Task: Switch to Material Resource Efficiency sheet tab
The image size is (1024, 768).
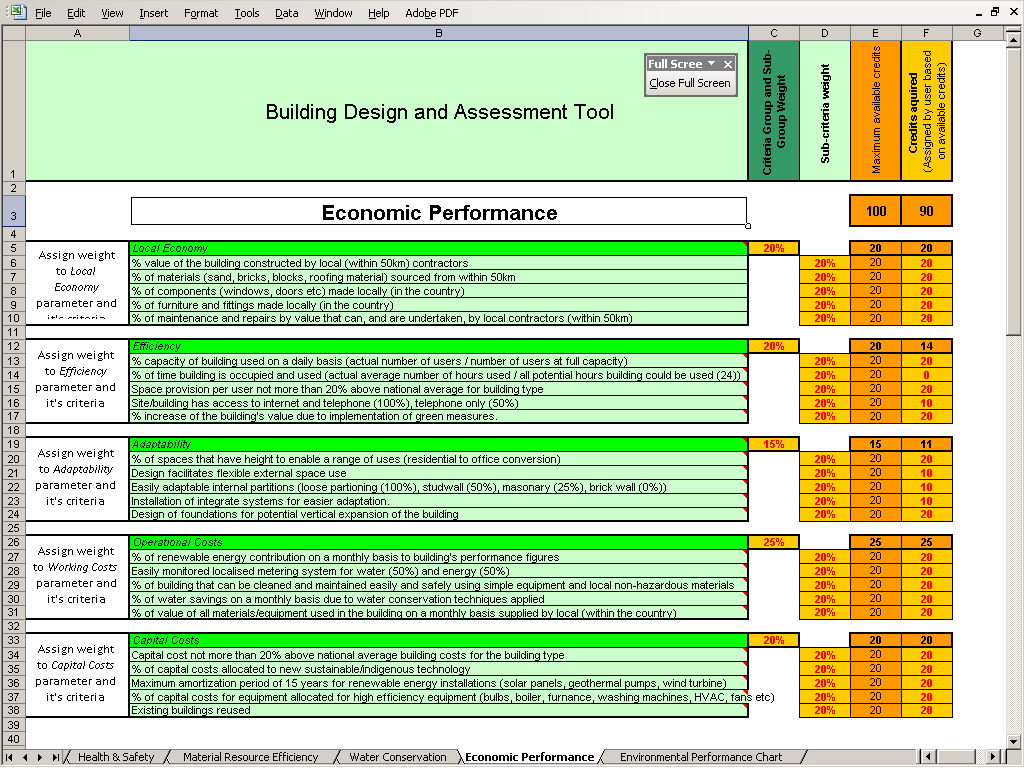Action: pos(250,757)
